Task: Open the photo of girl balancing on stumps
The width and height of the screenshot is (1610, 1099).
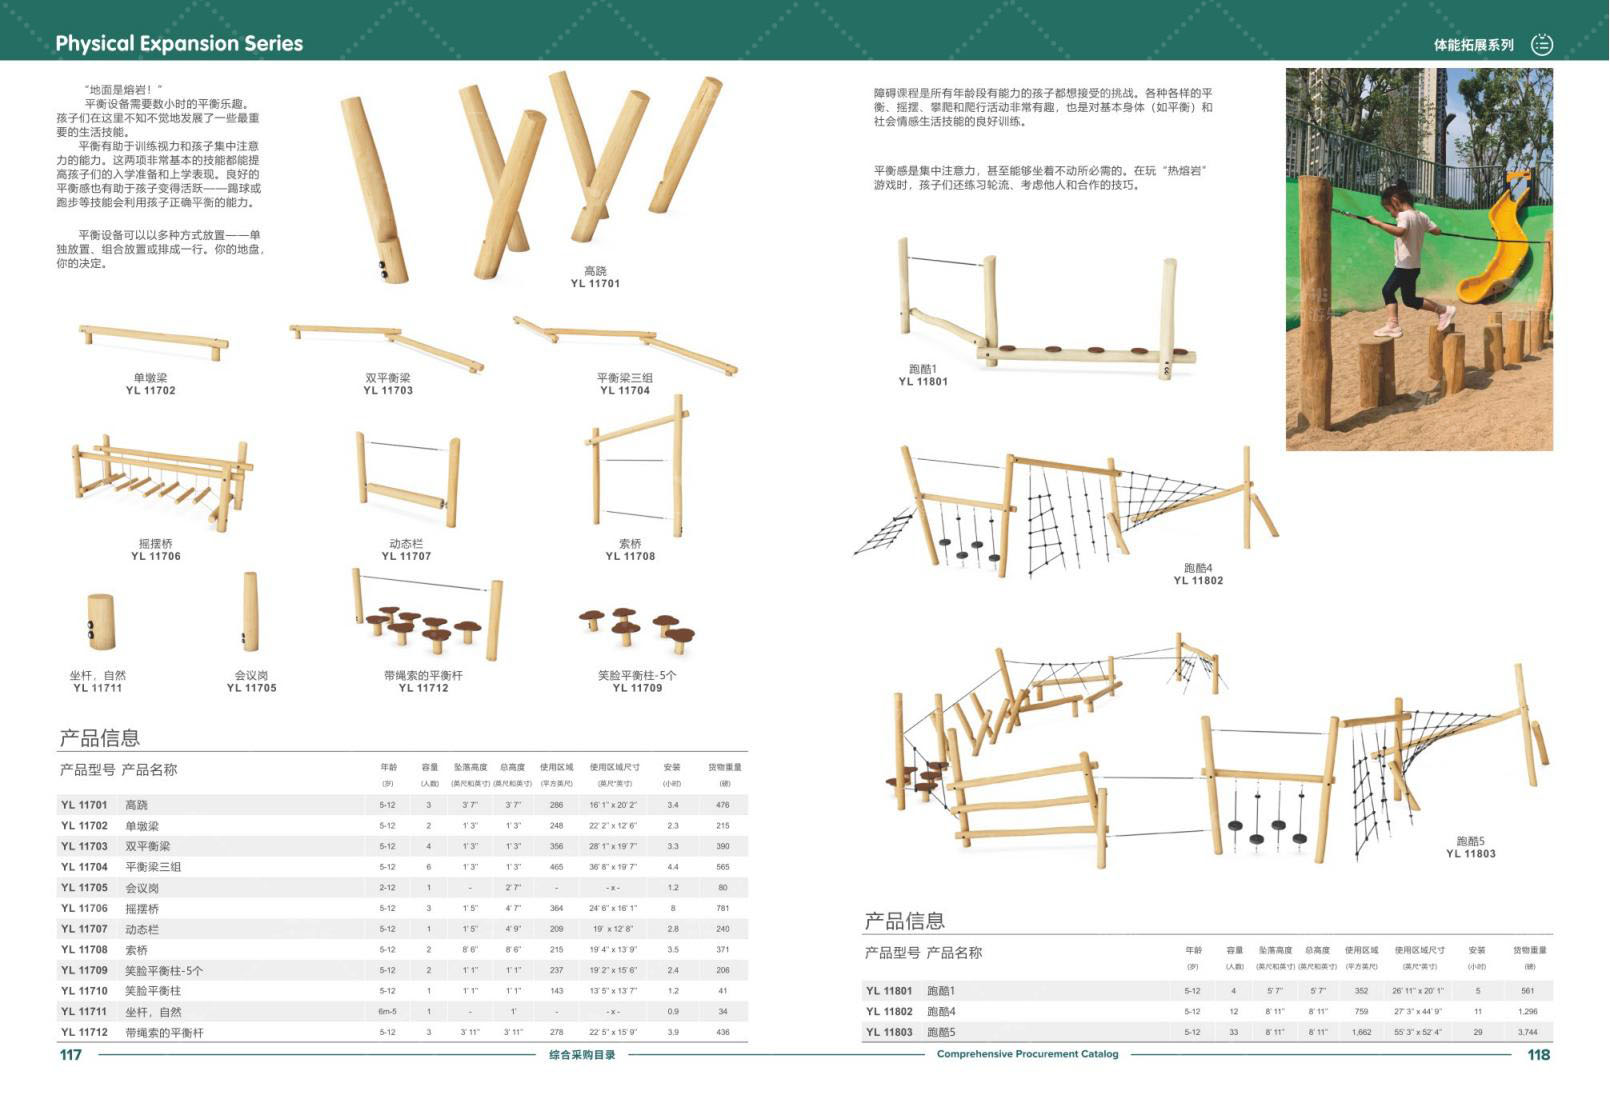Action: (x=1418, y=259)
